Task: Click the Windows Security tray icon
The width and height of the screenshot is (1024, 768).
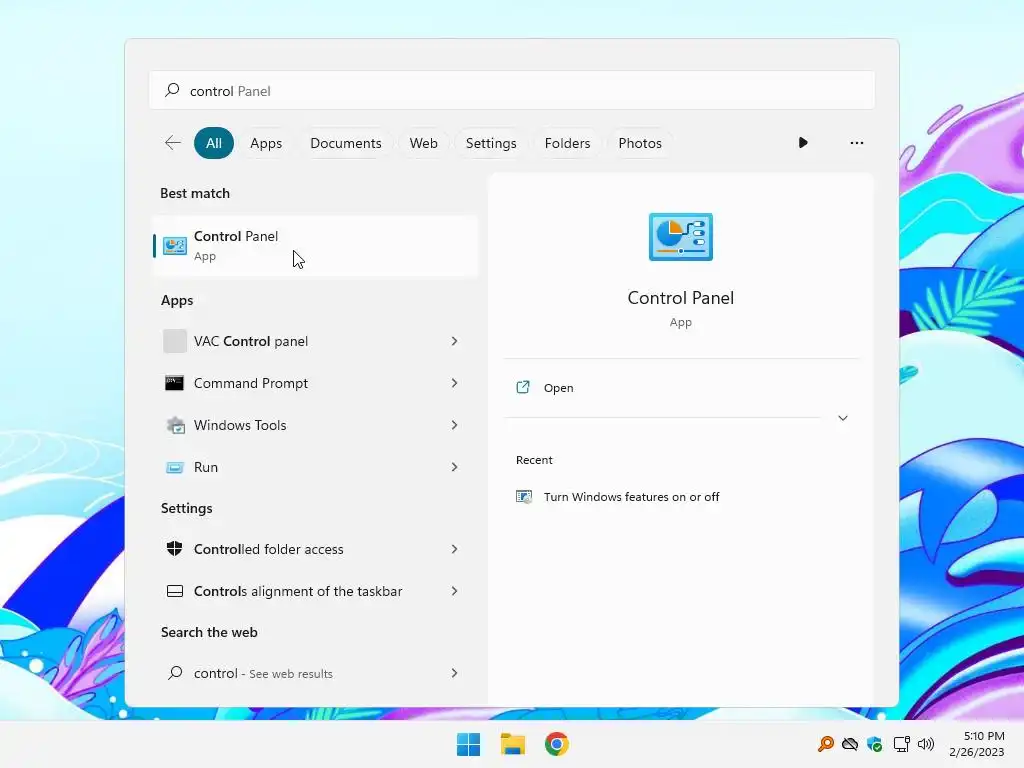Action: (874, 744)
